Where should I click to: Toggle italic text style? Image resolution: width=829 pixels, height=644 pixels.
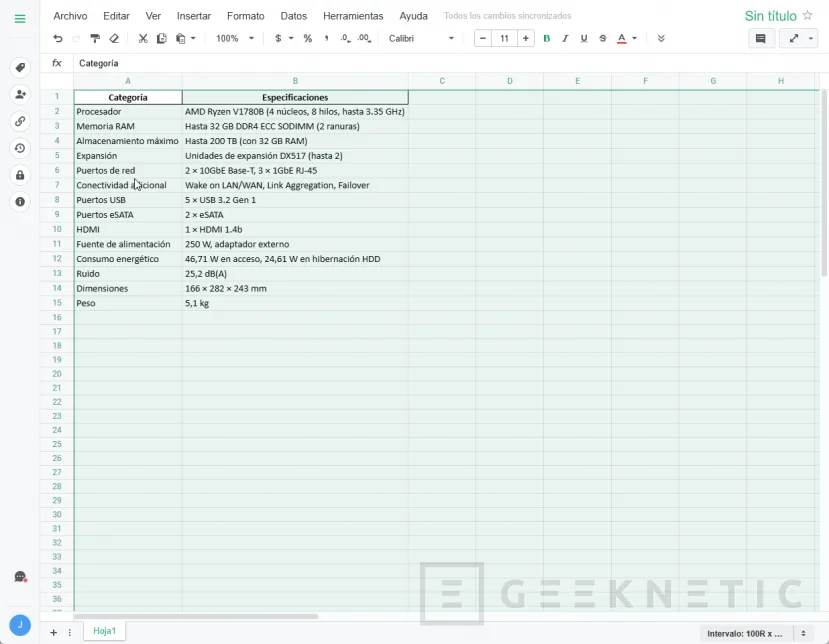coord(565,39)
